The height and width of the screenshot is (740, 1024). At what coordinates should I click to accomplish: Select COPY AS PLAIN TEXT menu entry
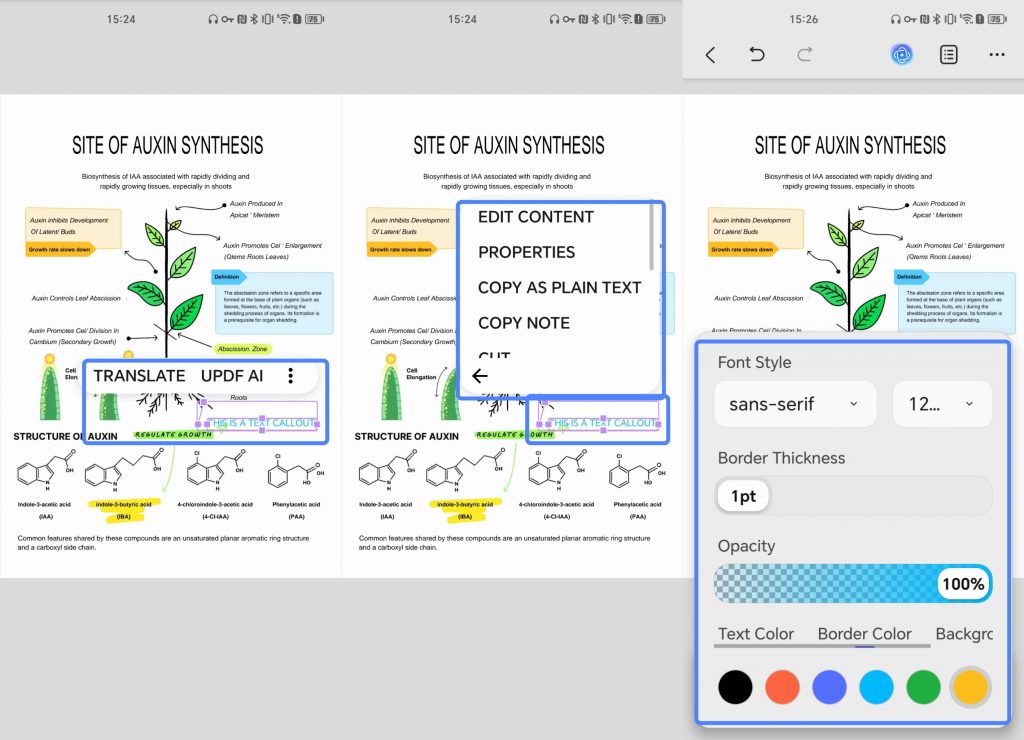(x=560, y=287)
